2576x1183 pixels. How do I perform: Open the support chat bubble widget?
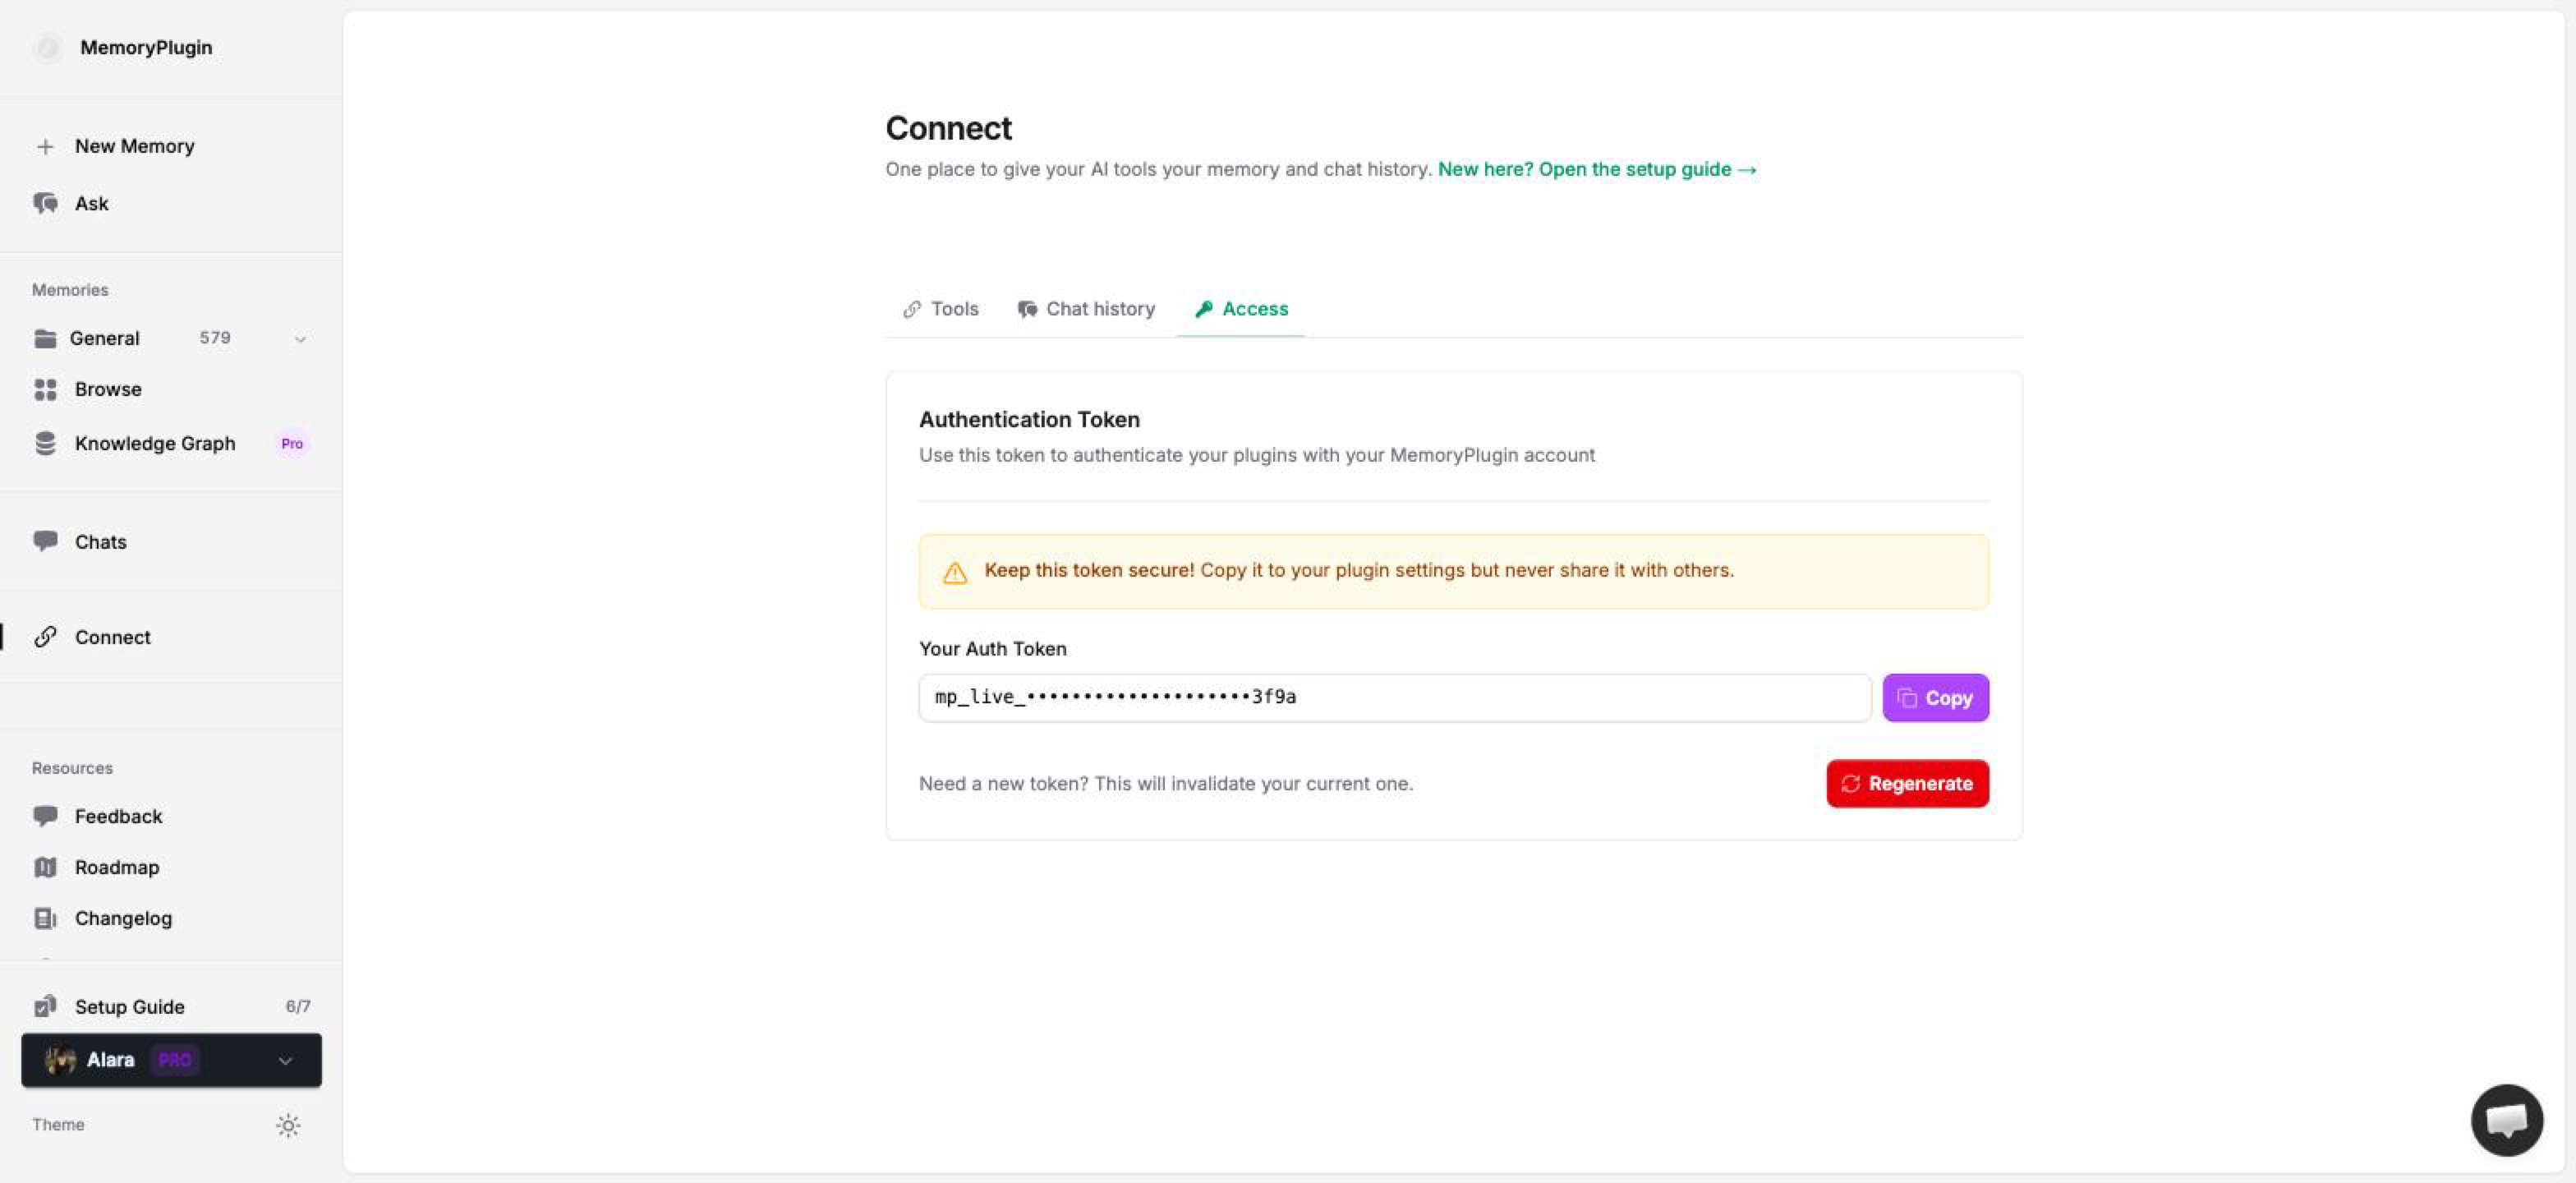coord(2507,1120)
